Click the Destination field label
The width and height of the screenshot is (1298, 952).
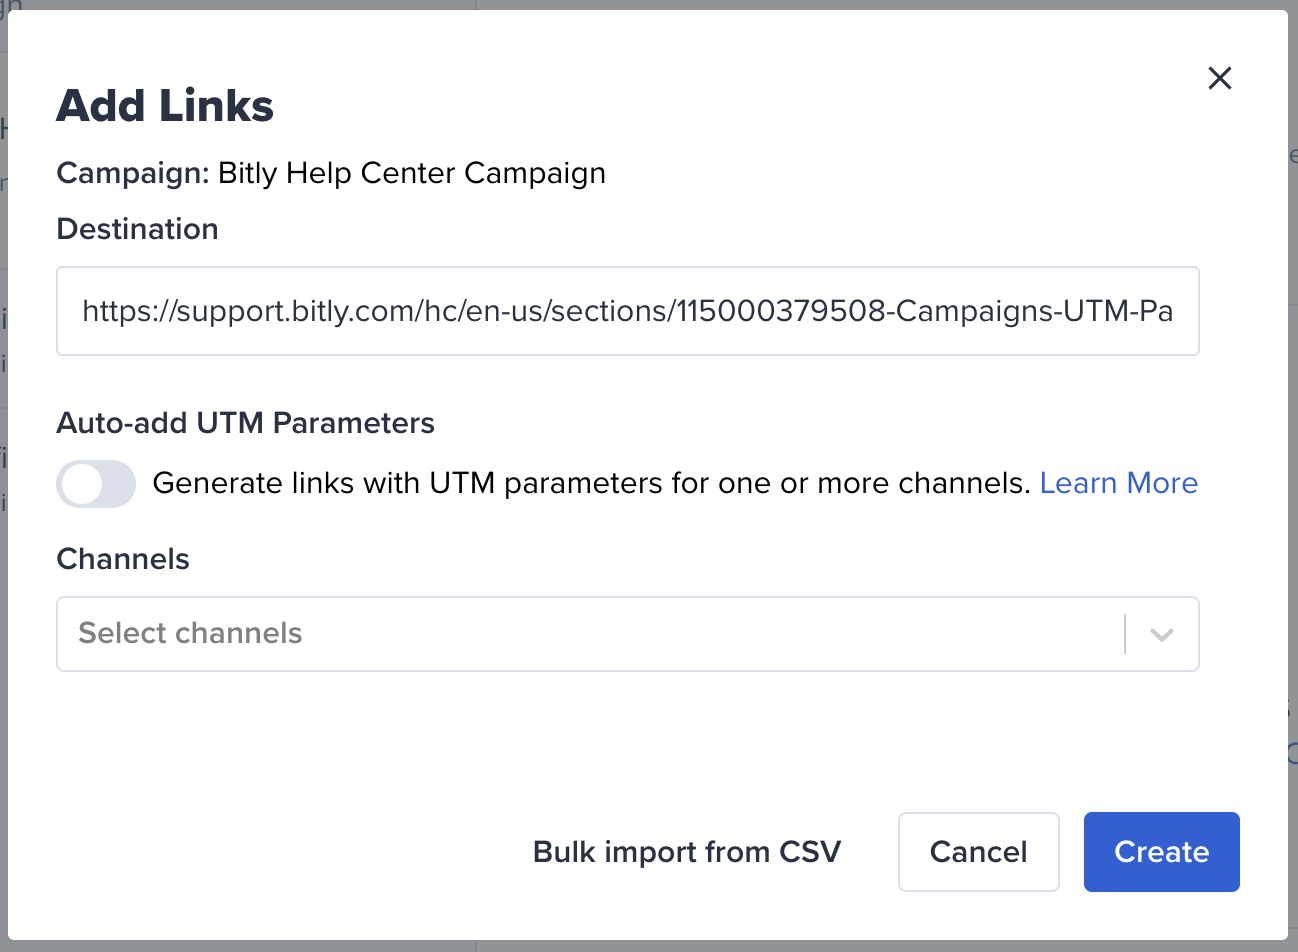(137, 229)
